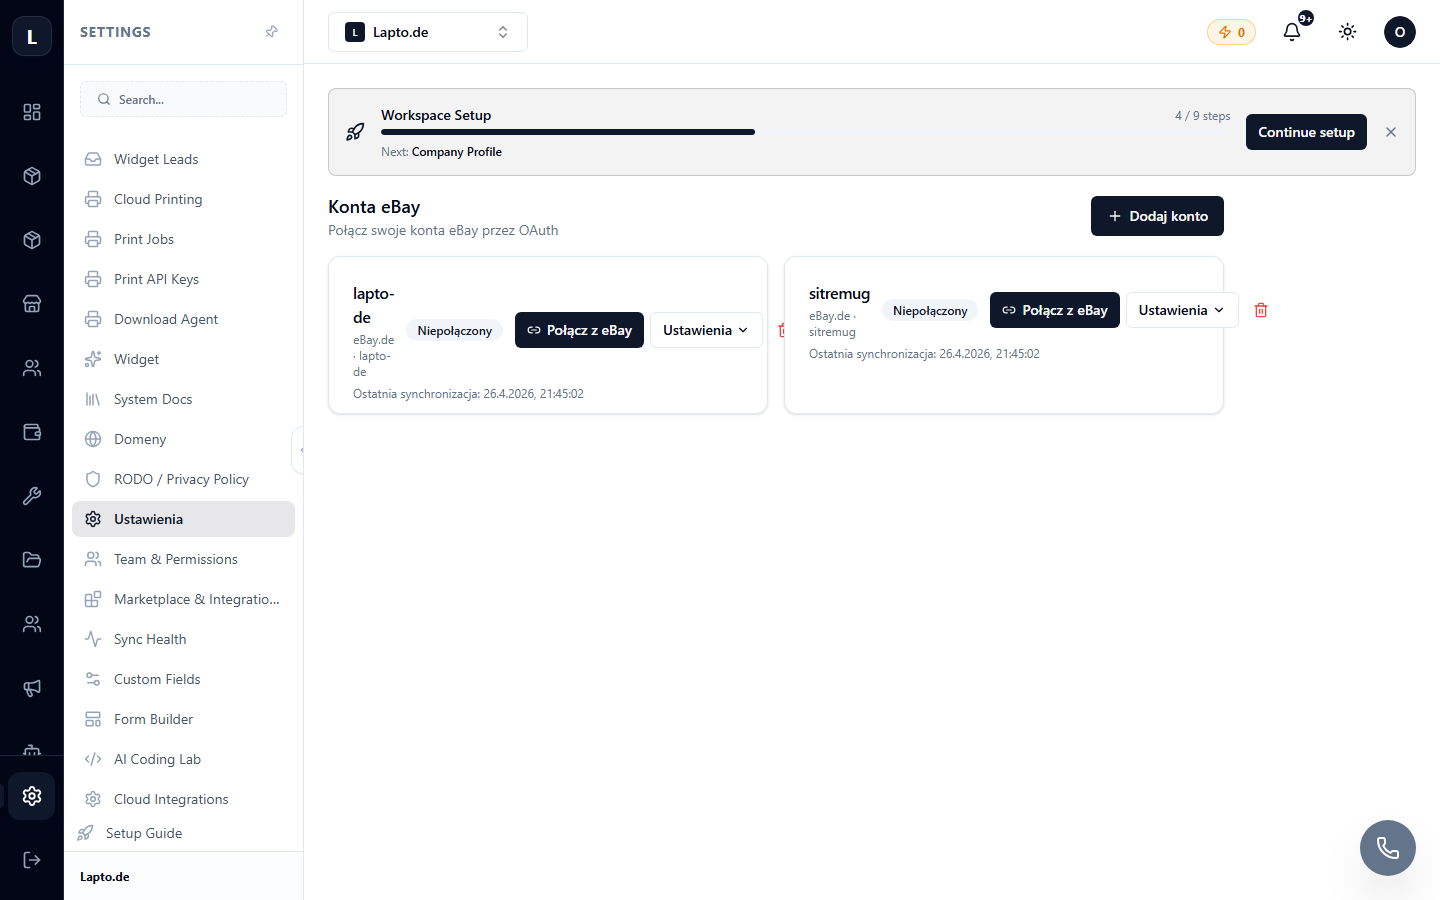Image resolution: width=1440 pixels, height=900 pixels.
Task: Click Lapto.de label at sidebar bottom
Action: (x=105, y=877)
